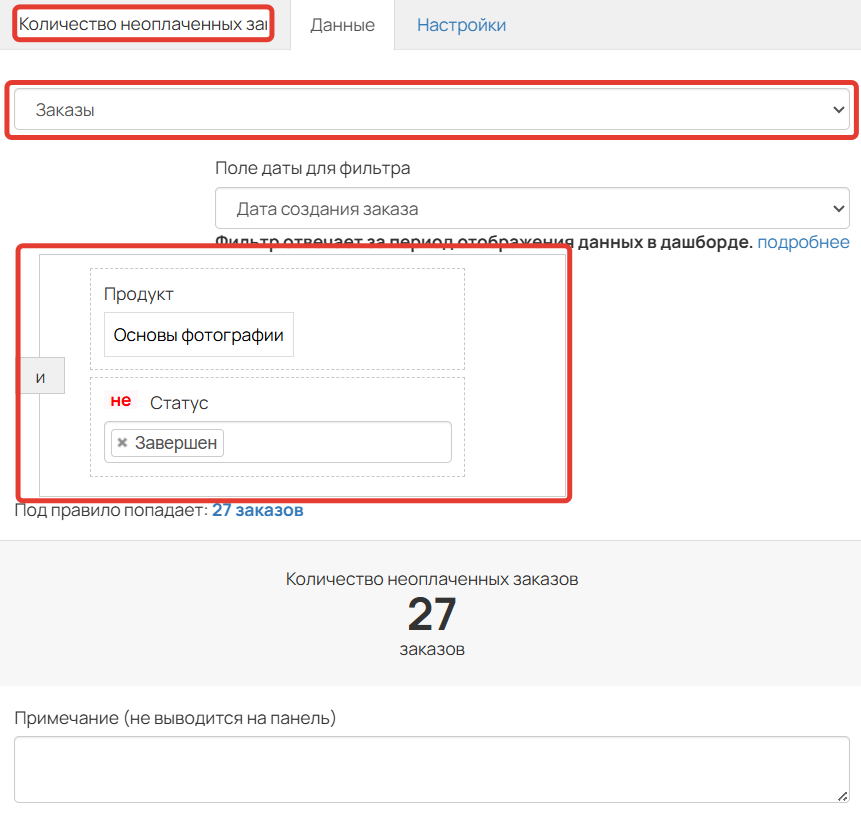Viewport: 861px width, 817px height.
Task: Click the Поле даты для фильтра label
Action: pyautogui.click(x=312, y=168)
